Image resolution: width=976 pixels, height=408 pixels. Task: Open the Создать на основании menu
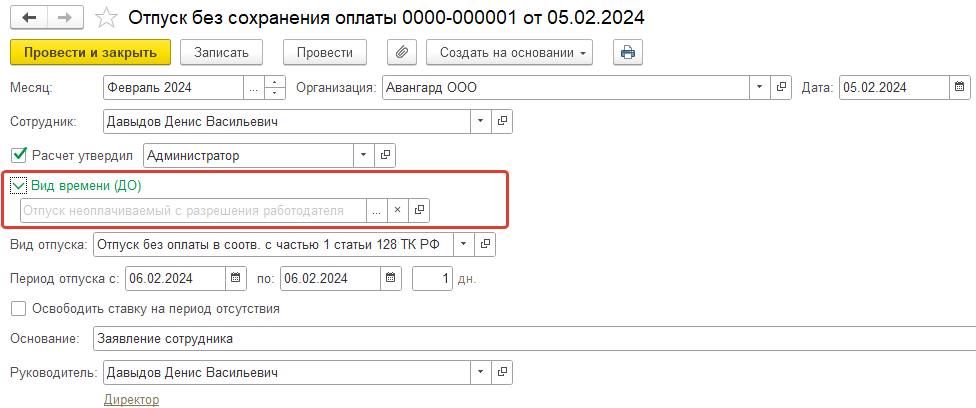tap(509, 53)
